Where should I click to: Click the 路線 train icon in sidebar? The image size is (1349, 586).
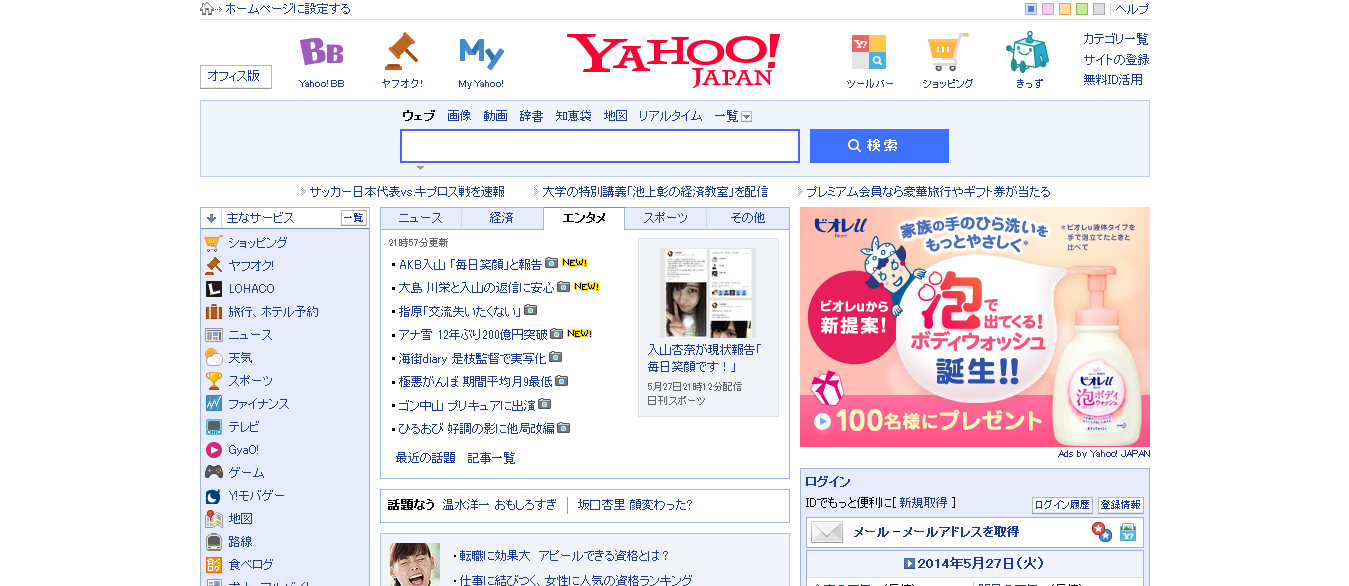click(x=213, y=542)
